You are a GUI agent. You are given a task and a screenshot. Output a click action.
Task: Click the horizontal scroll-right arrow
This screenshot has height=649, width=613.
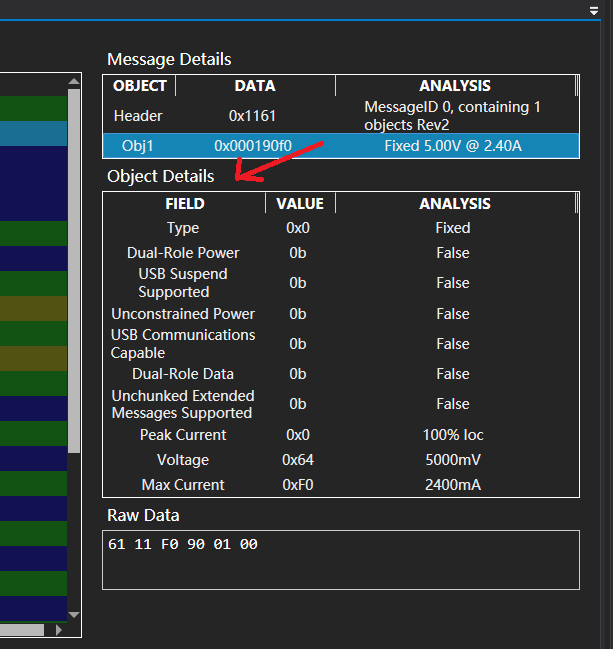click(x=59, y=630)
